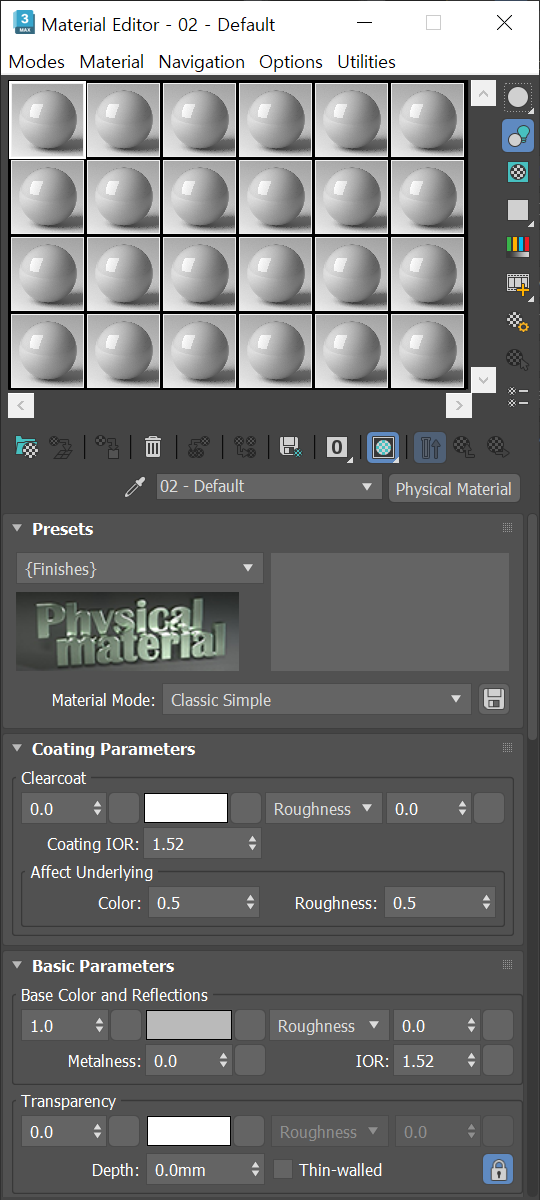Collapse the Basic Parameters rollout
The height and width of the screenshot is (1200, 540).
click(18, 966)
